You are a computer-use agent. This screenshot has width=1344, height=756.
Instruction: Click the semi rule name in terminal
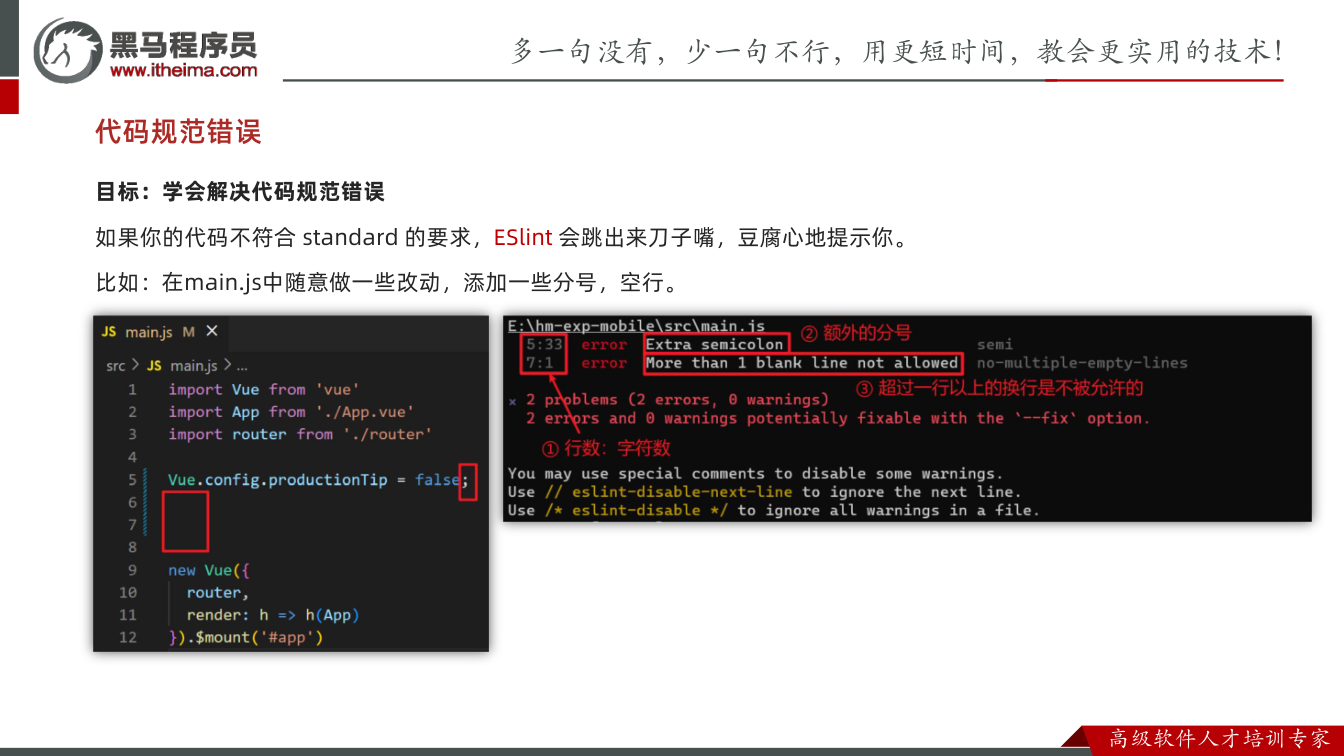pyautogui.click(x=995, y=345)
